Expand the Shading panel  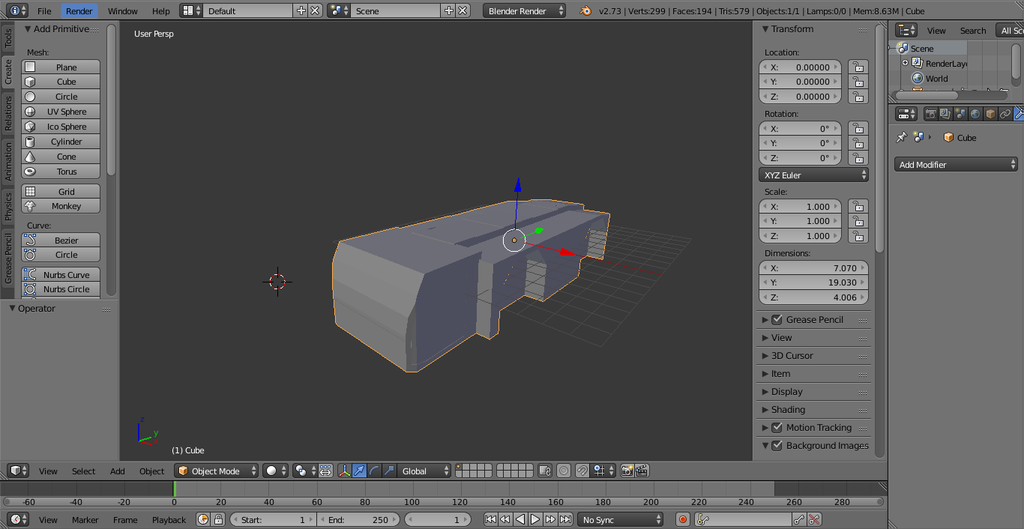(788, 410)
